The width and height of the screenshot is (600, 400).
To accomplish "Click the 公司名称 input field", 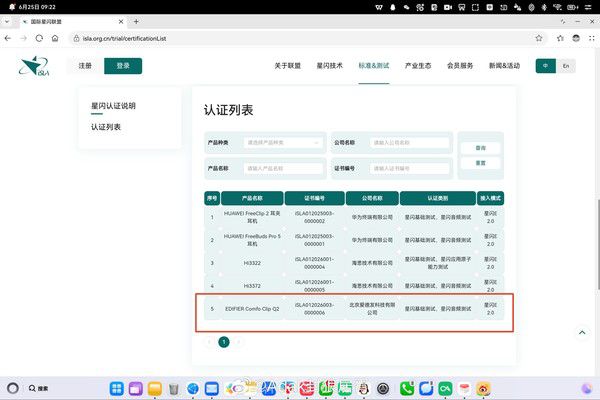I will coord(409,142).
